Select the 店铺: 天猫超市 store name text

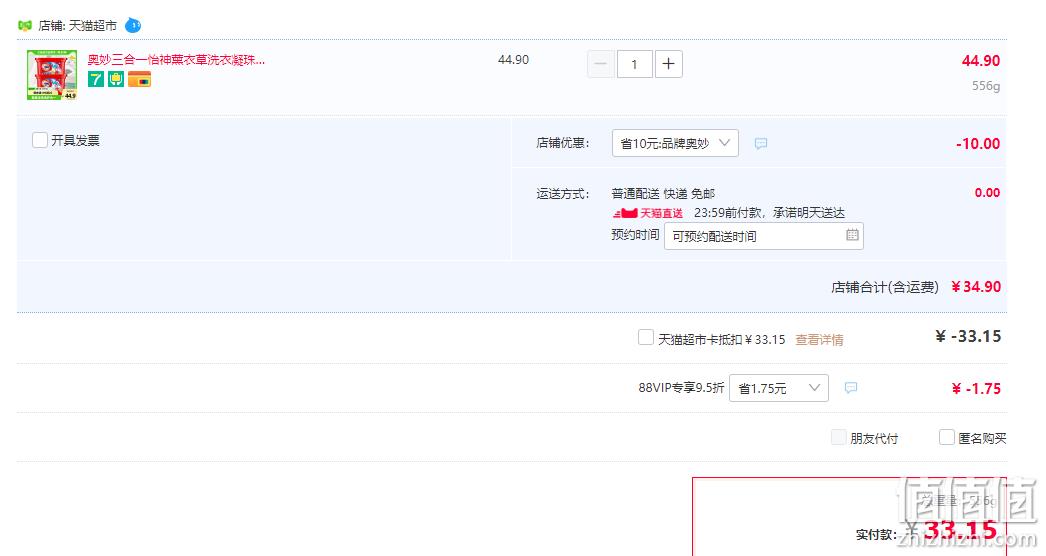pyautogui.click(x=77, y=25)
